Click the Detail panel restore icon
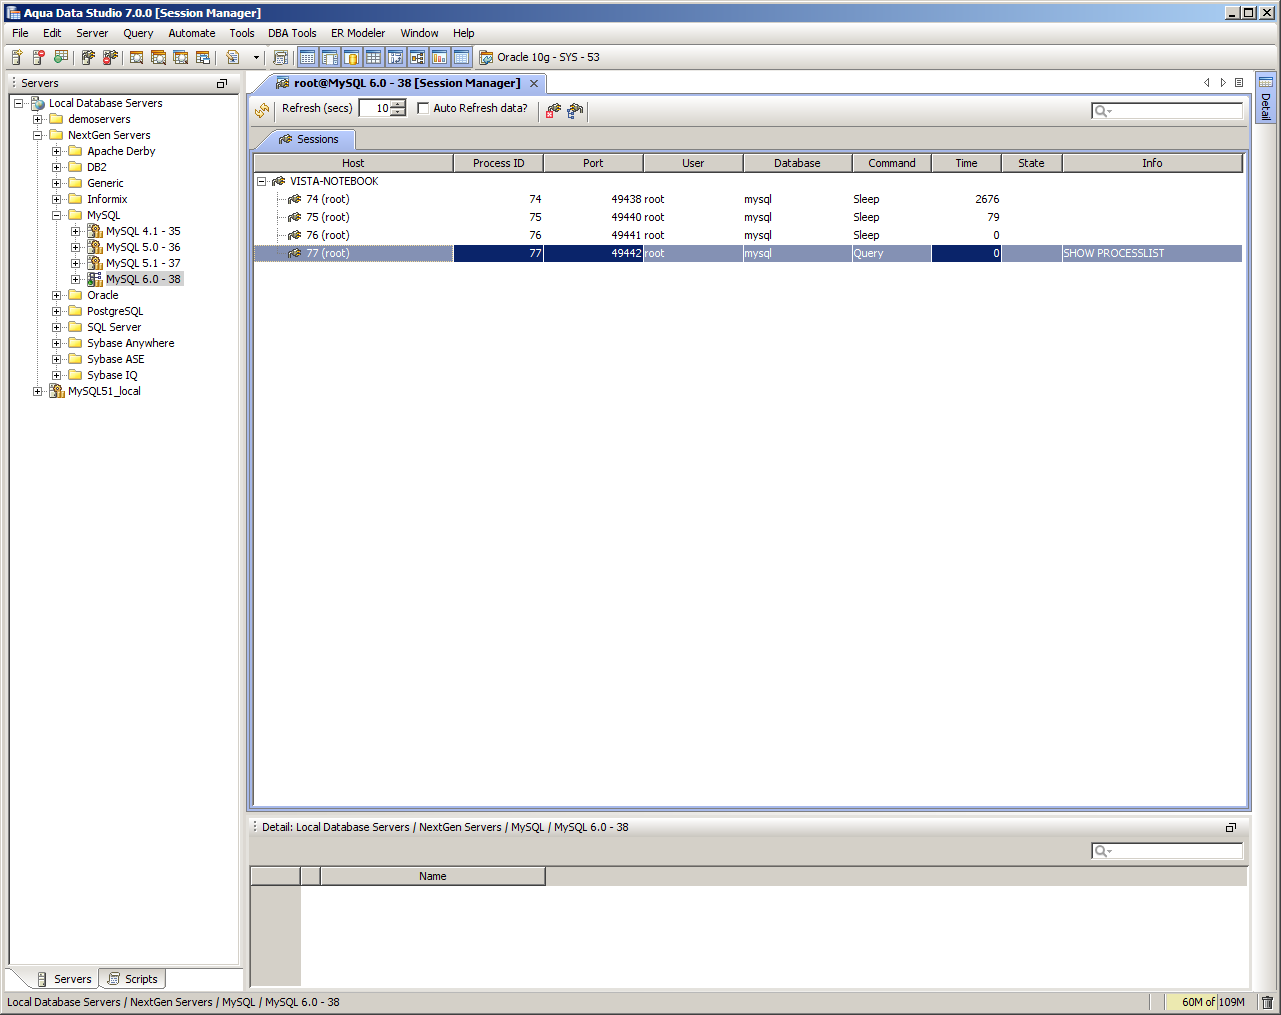The height and width of the screenshot is (1015, 1281). point(1231,827)
